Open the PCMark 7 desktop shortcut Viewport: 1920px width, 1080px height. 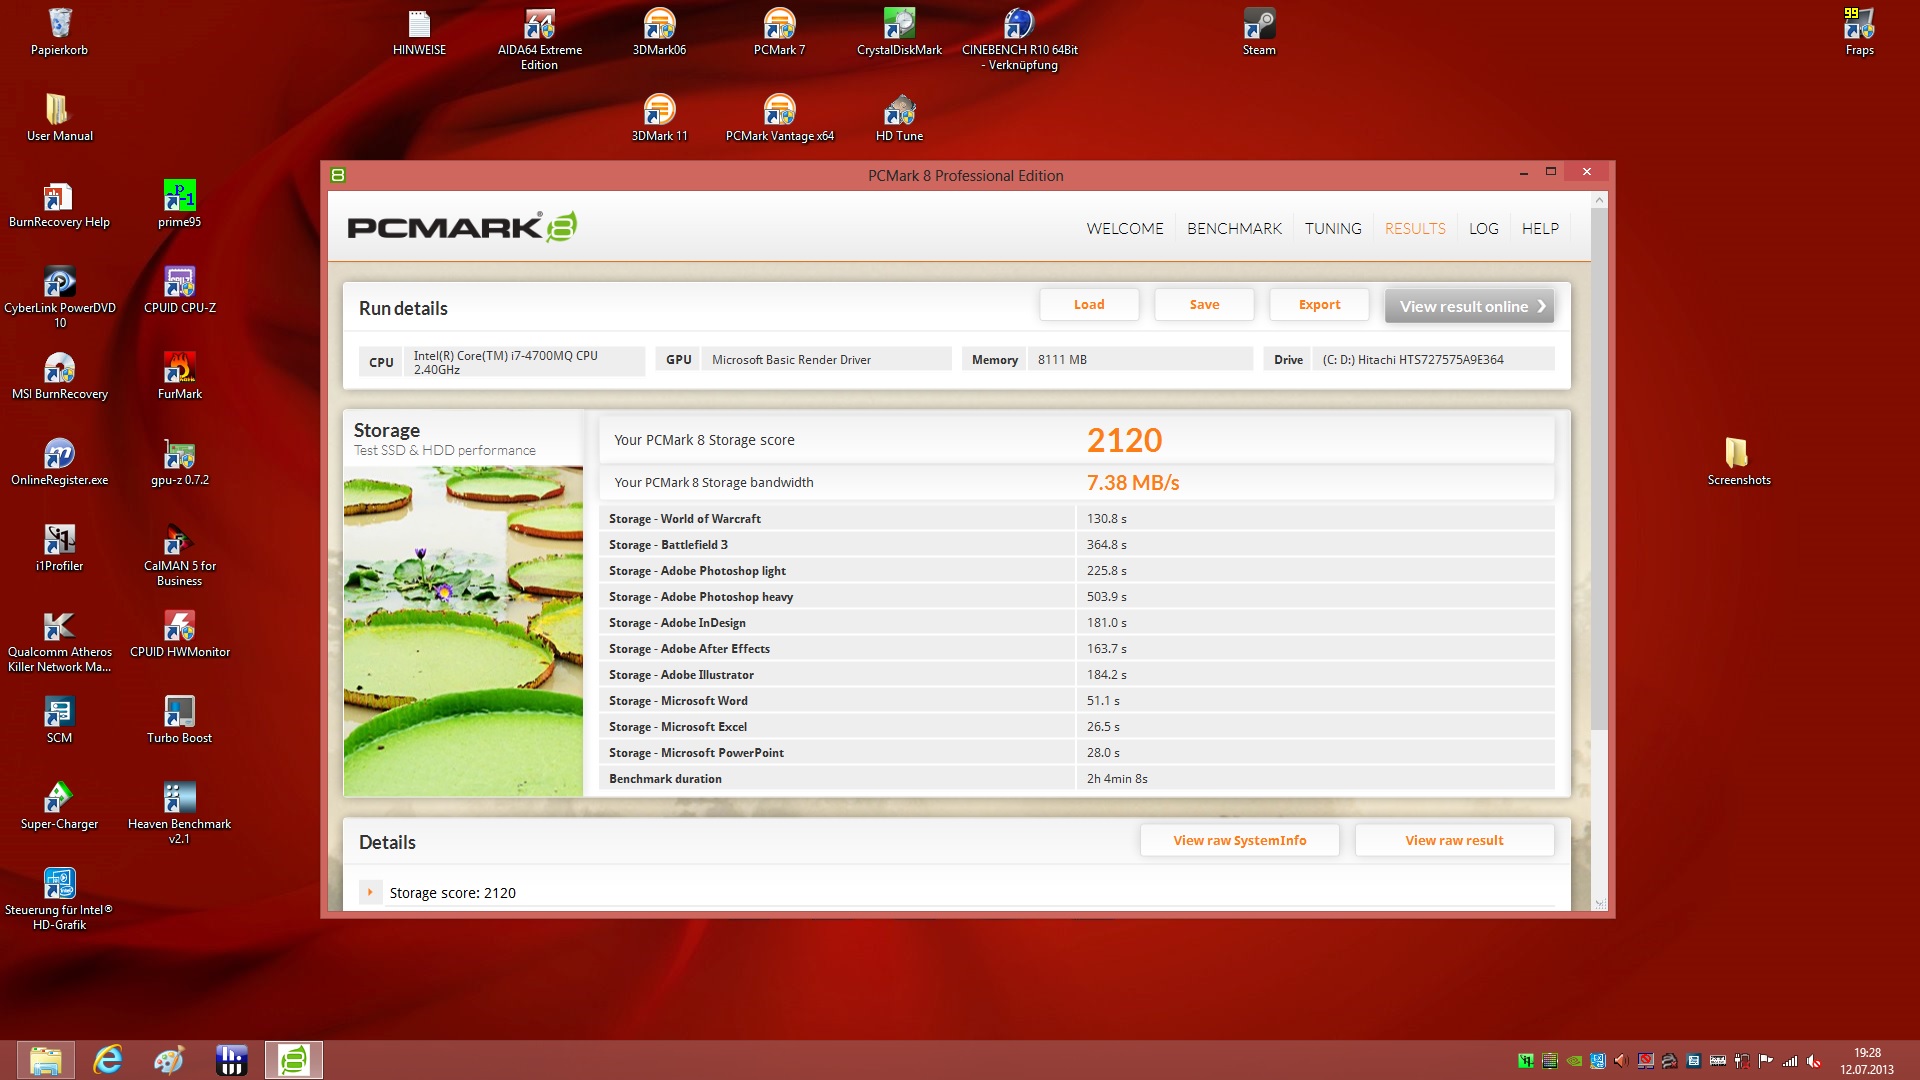(779, 25)
